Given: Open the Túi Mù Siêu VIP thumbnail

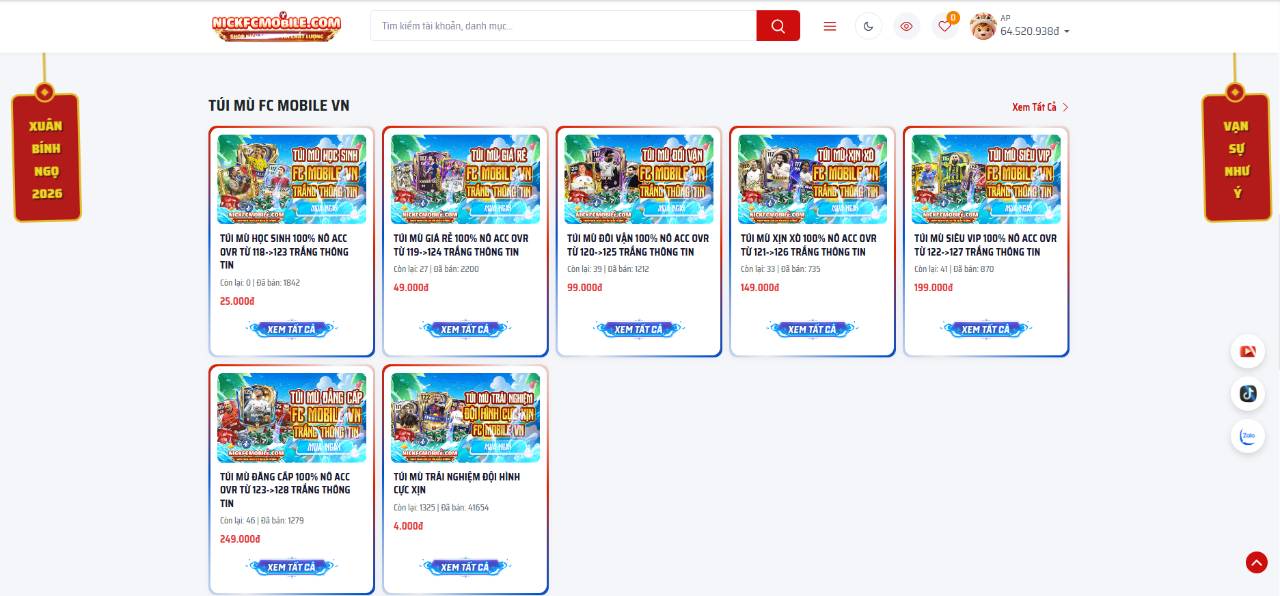Looking at the screenshot, I should [x=986, y=179].
